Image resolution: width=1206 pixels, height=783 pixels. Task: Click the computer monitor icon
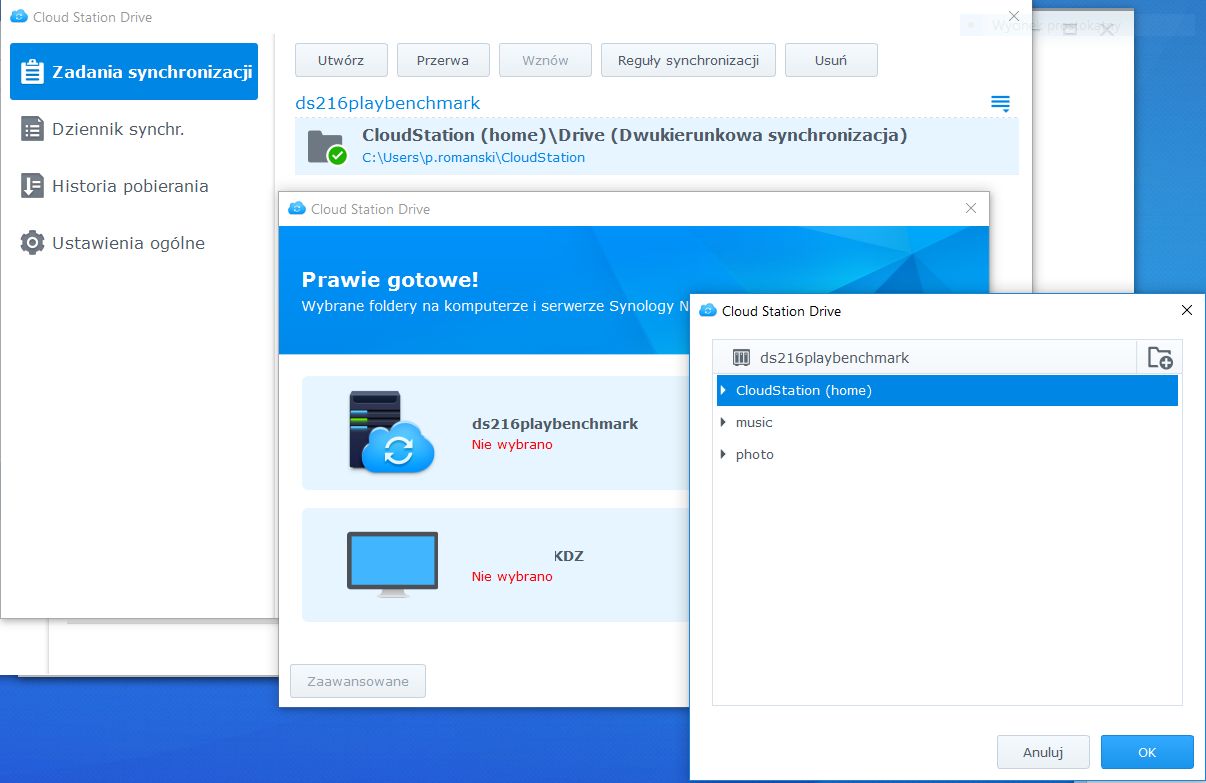click(x=392, y=565)
